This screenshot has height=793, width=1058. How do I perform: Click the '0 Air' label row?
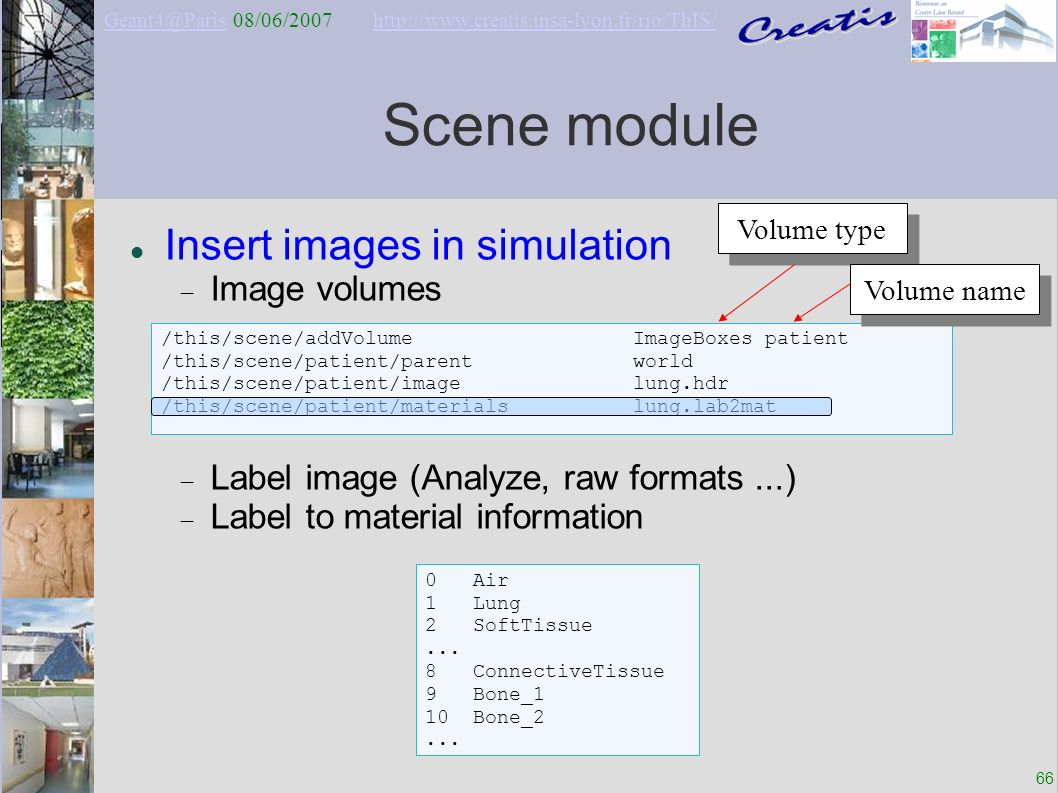[467, 580]
